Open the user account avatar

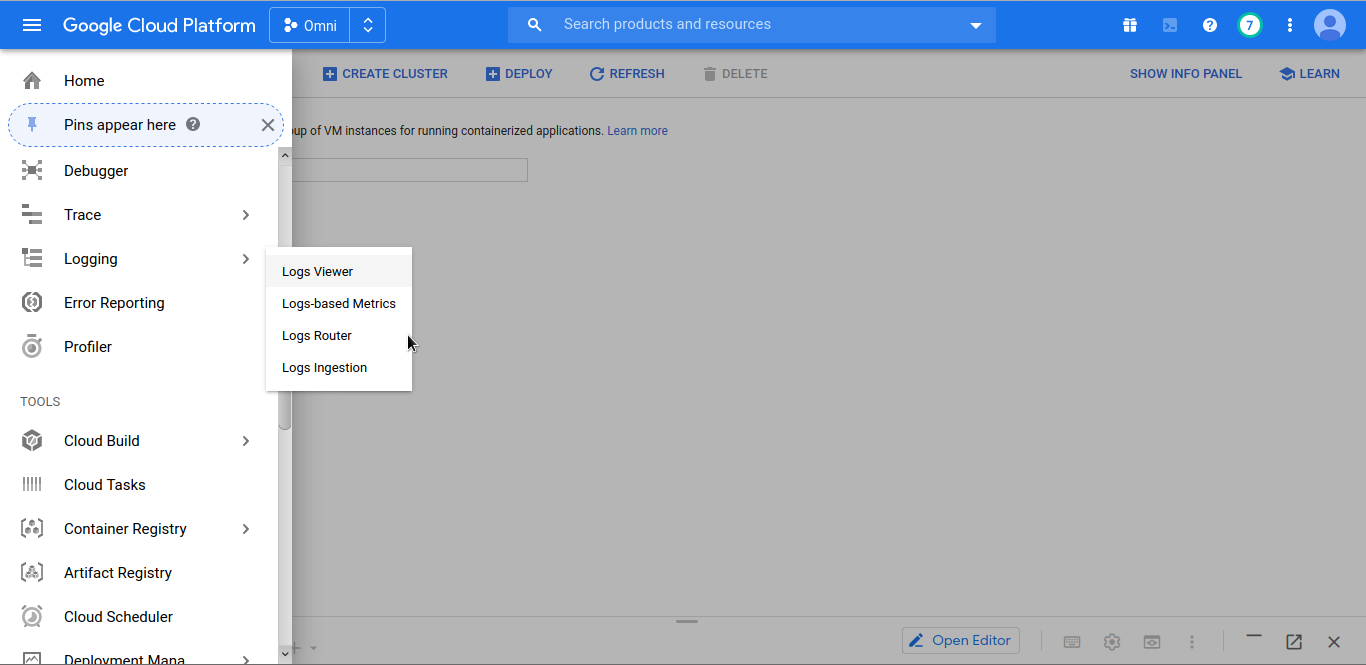[x=1330, y=25]
